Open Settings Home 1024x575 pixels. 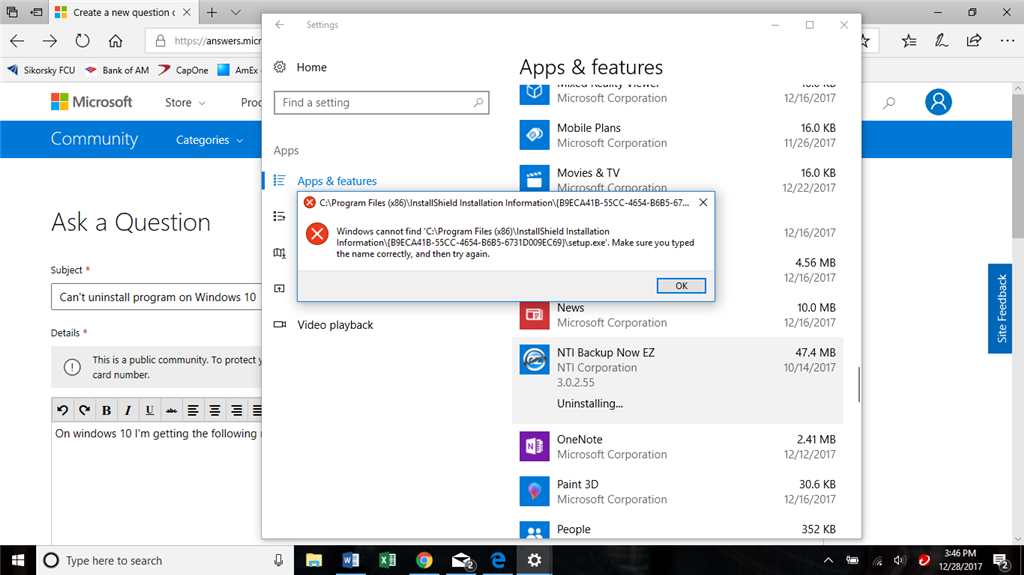click(x=300, y=67)
